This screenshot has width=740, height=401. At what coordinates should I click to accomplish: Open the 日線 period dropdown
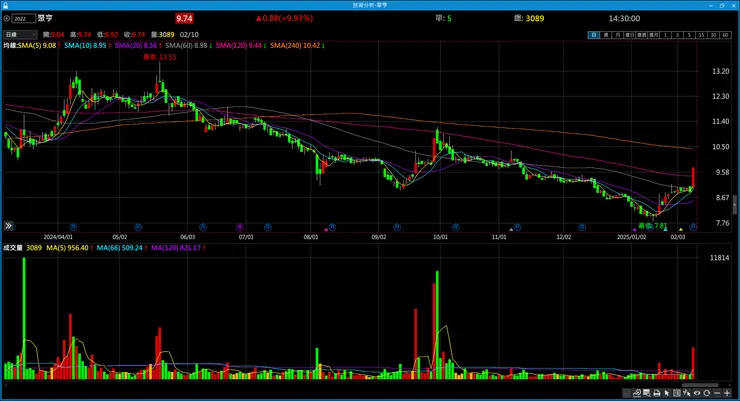[x=20, y=34]
